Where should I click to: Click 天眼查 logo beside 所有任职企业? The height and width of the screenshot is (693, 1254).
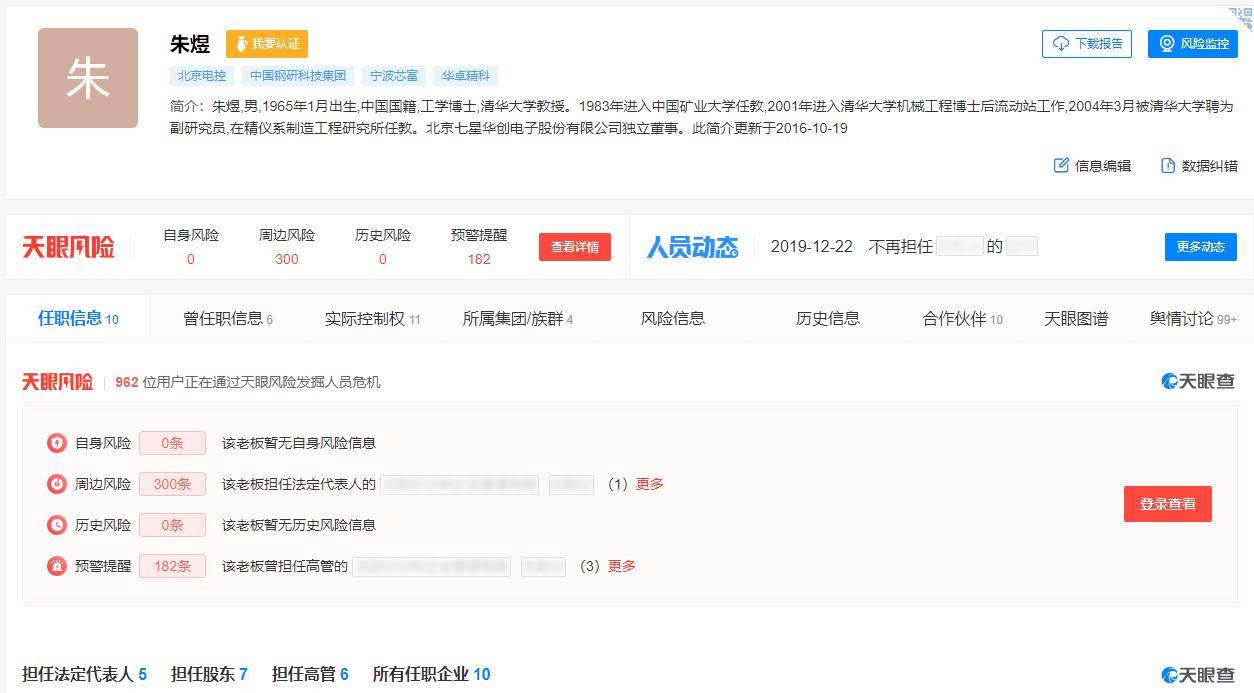coord(1199,675)
